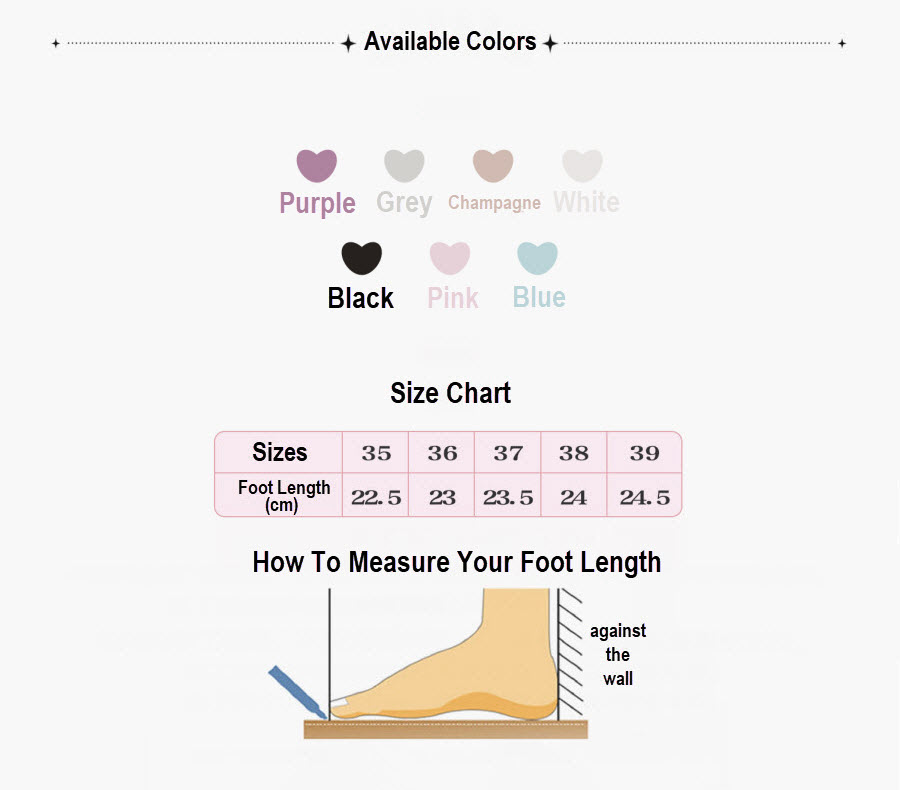Select size 37 column header

[508, 452]
